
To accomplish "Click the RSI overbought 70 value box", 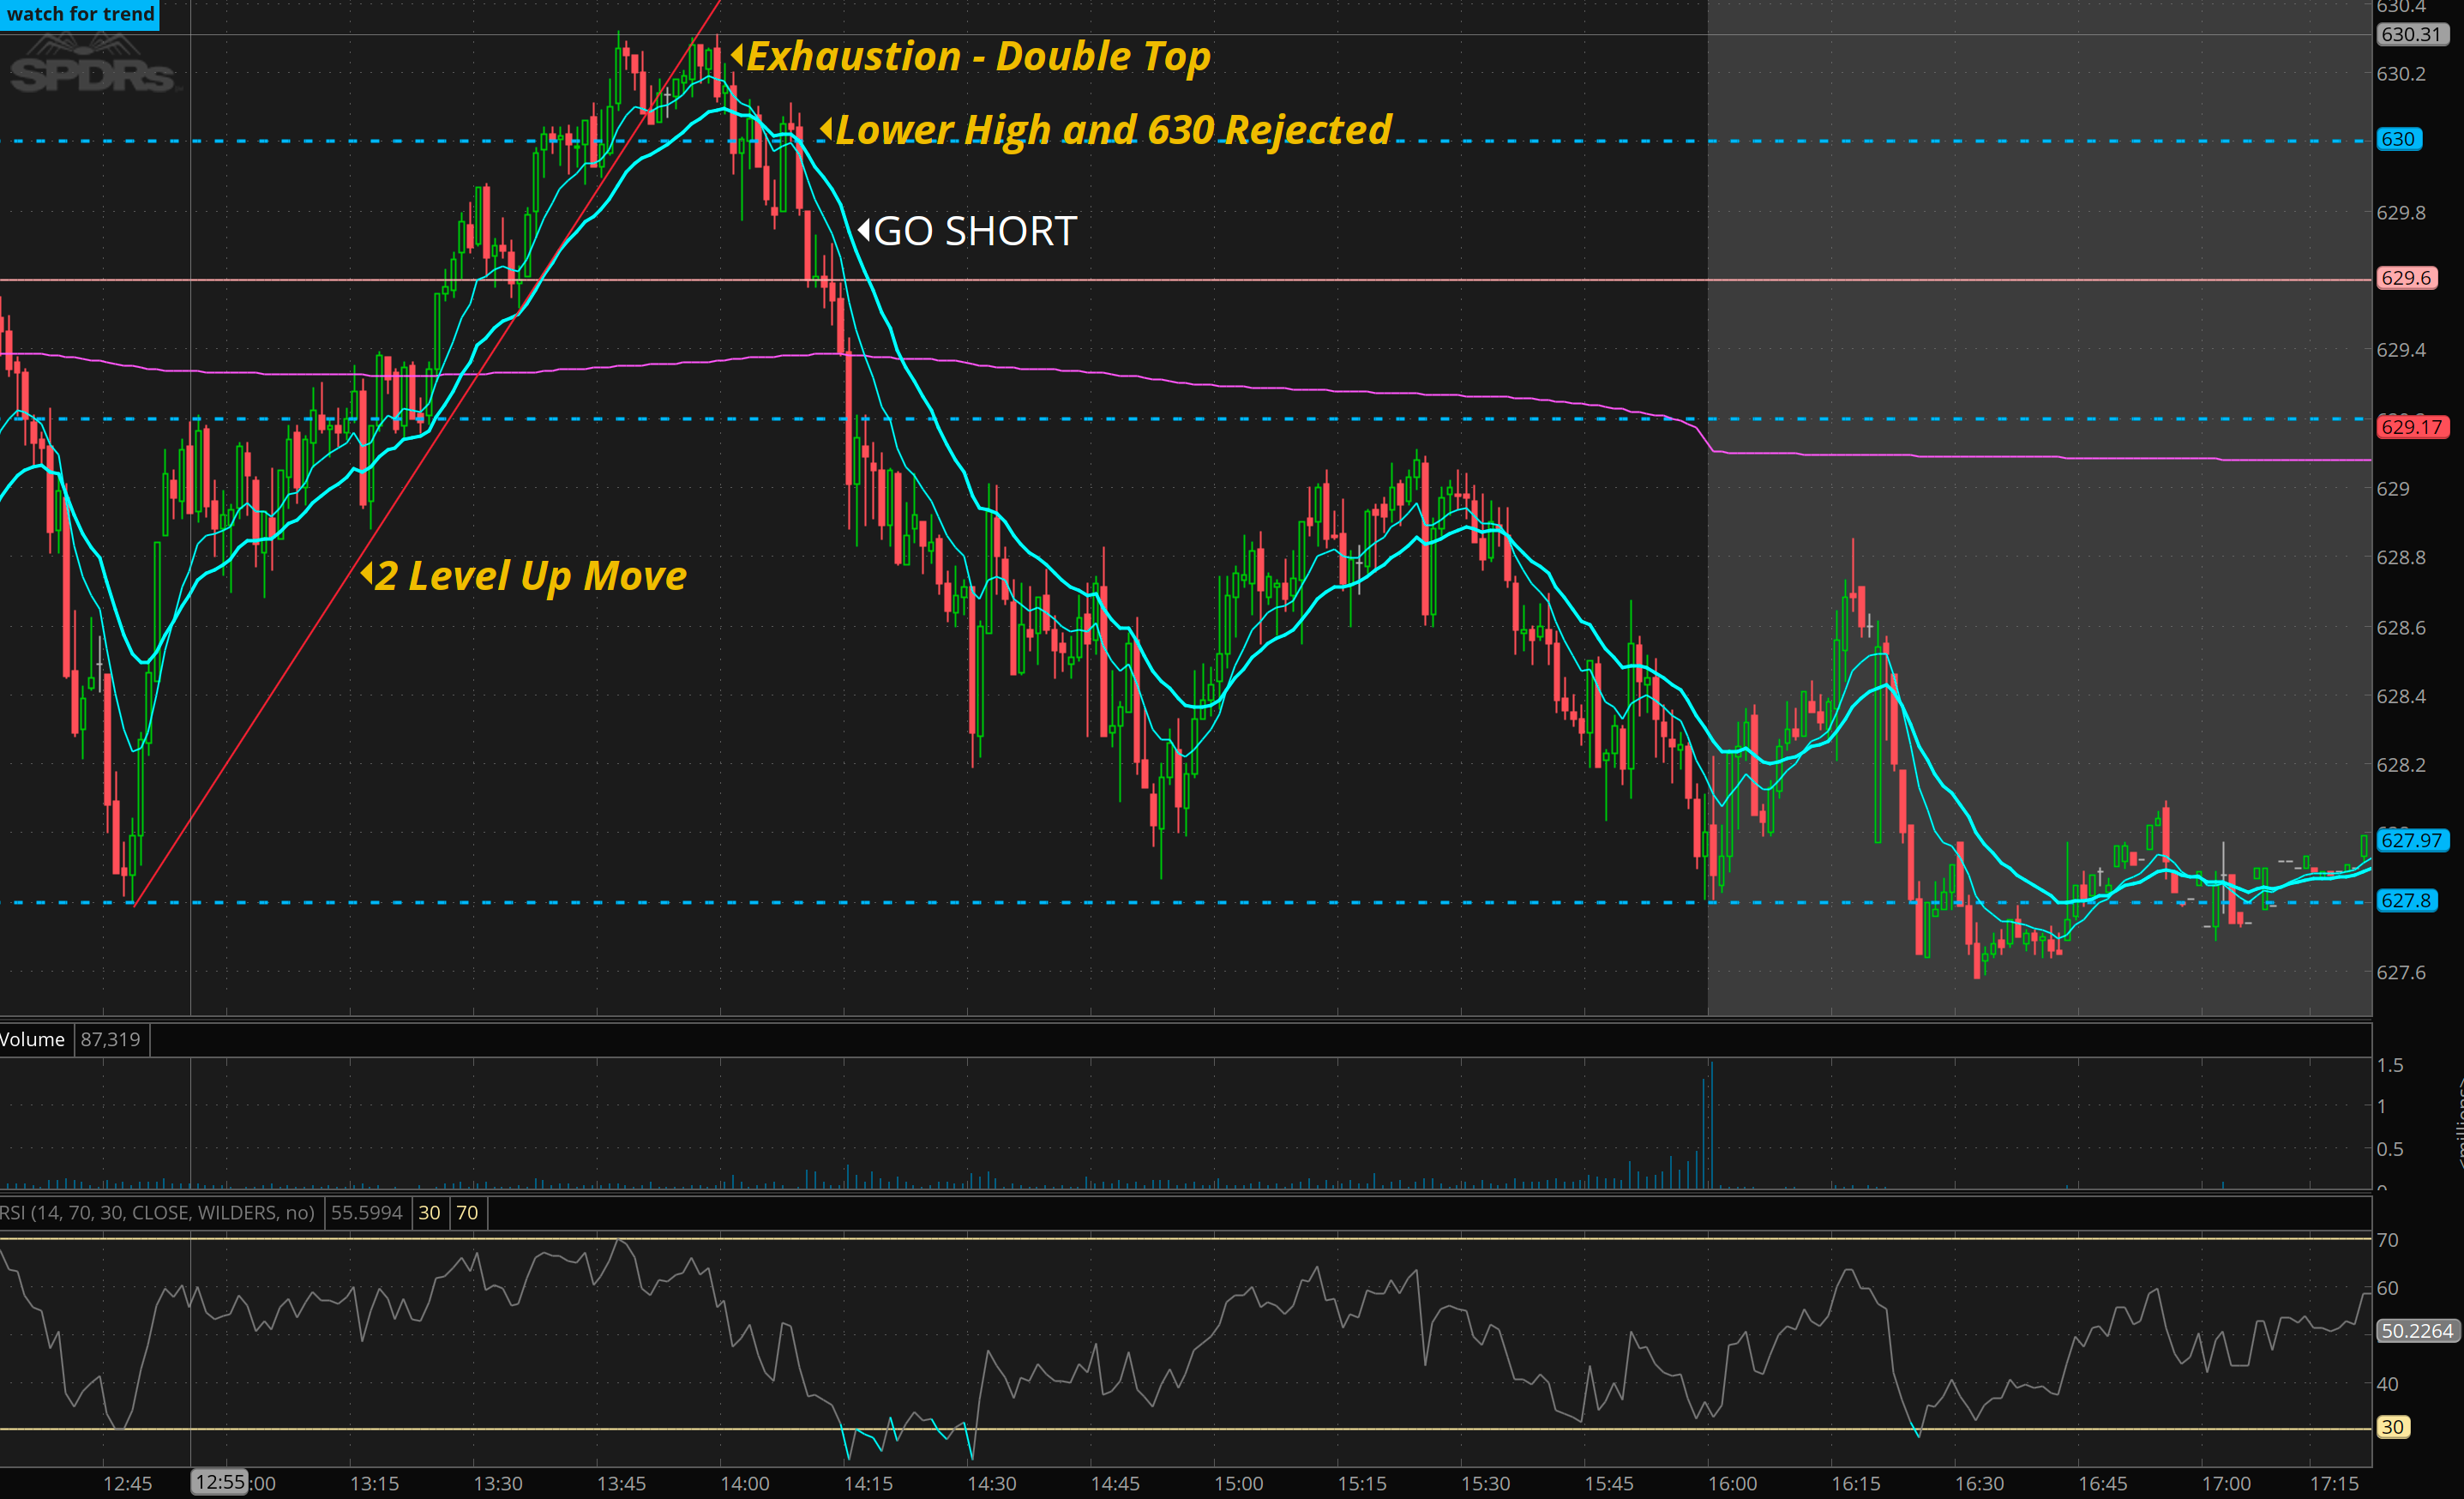I will pos(467,1212).
